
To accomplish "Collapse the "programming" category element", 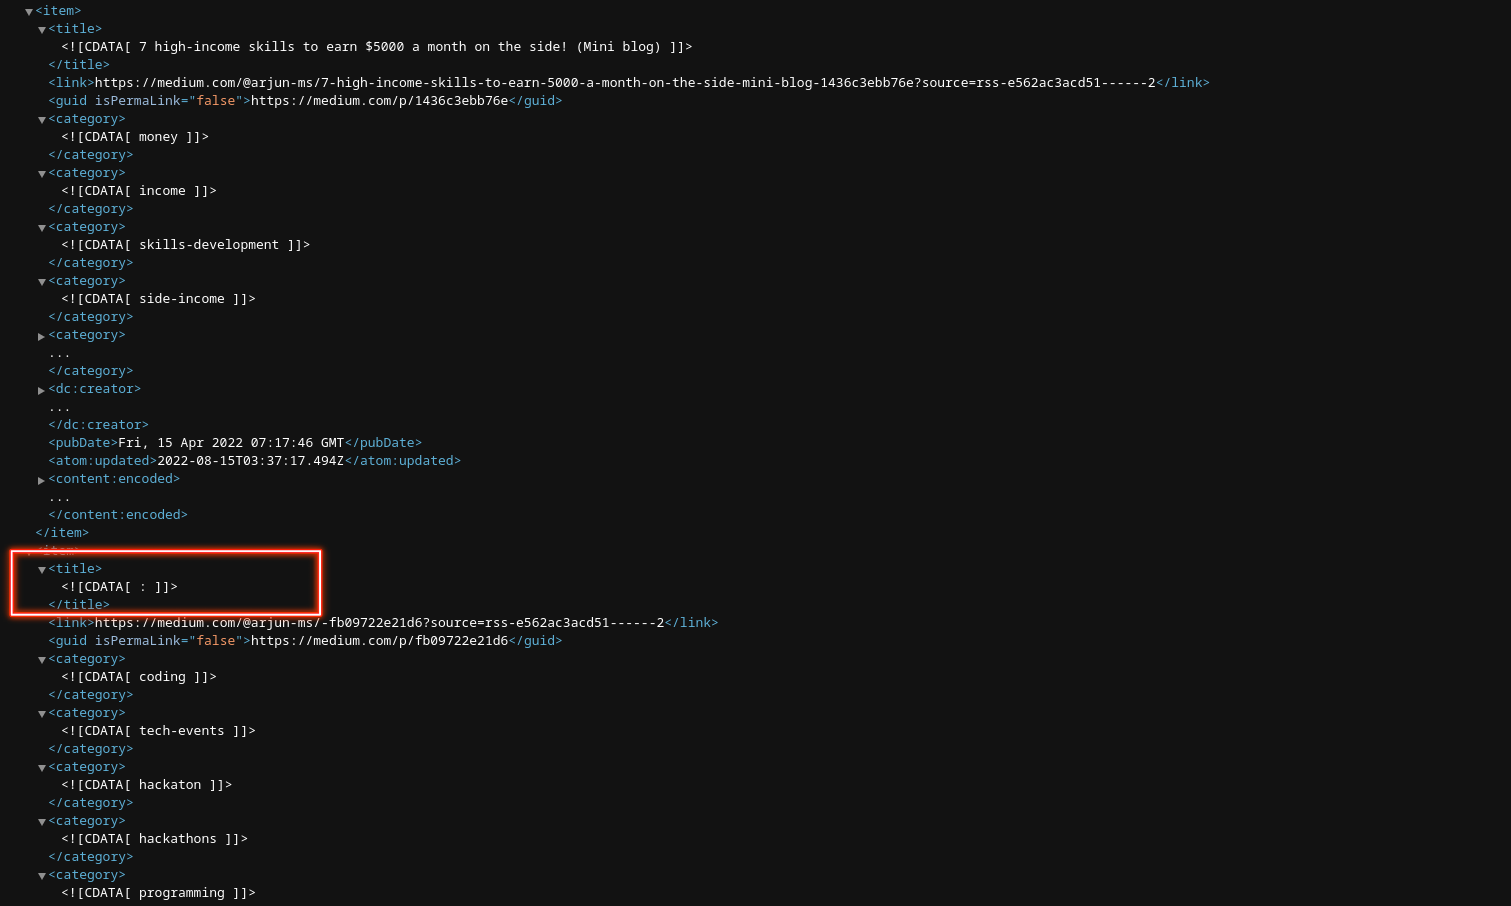I will [41, 875].
